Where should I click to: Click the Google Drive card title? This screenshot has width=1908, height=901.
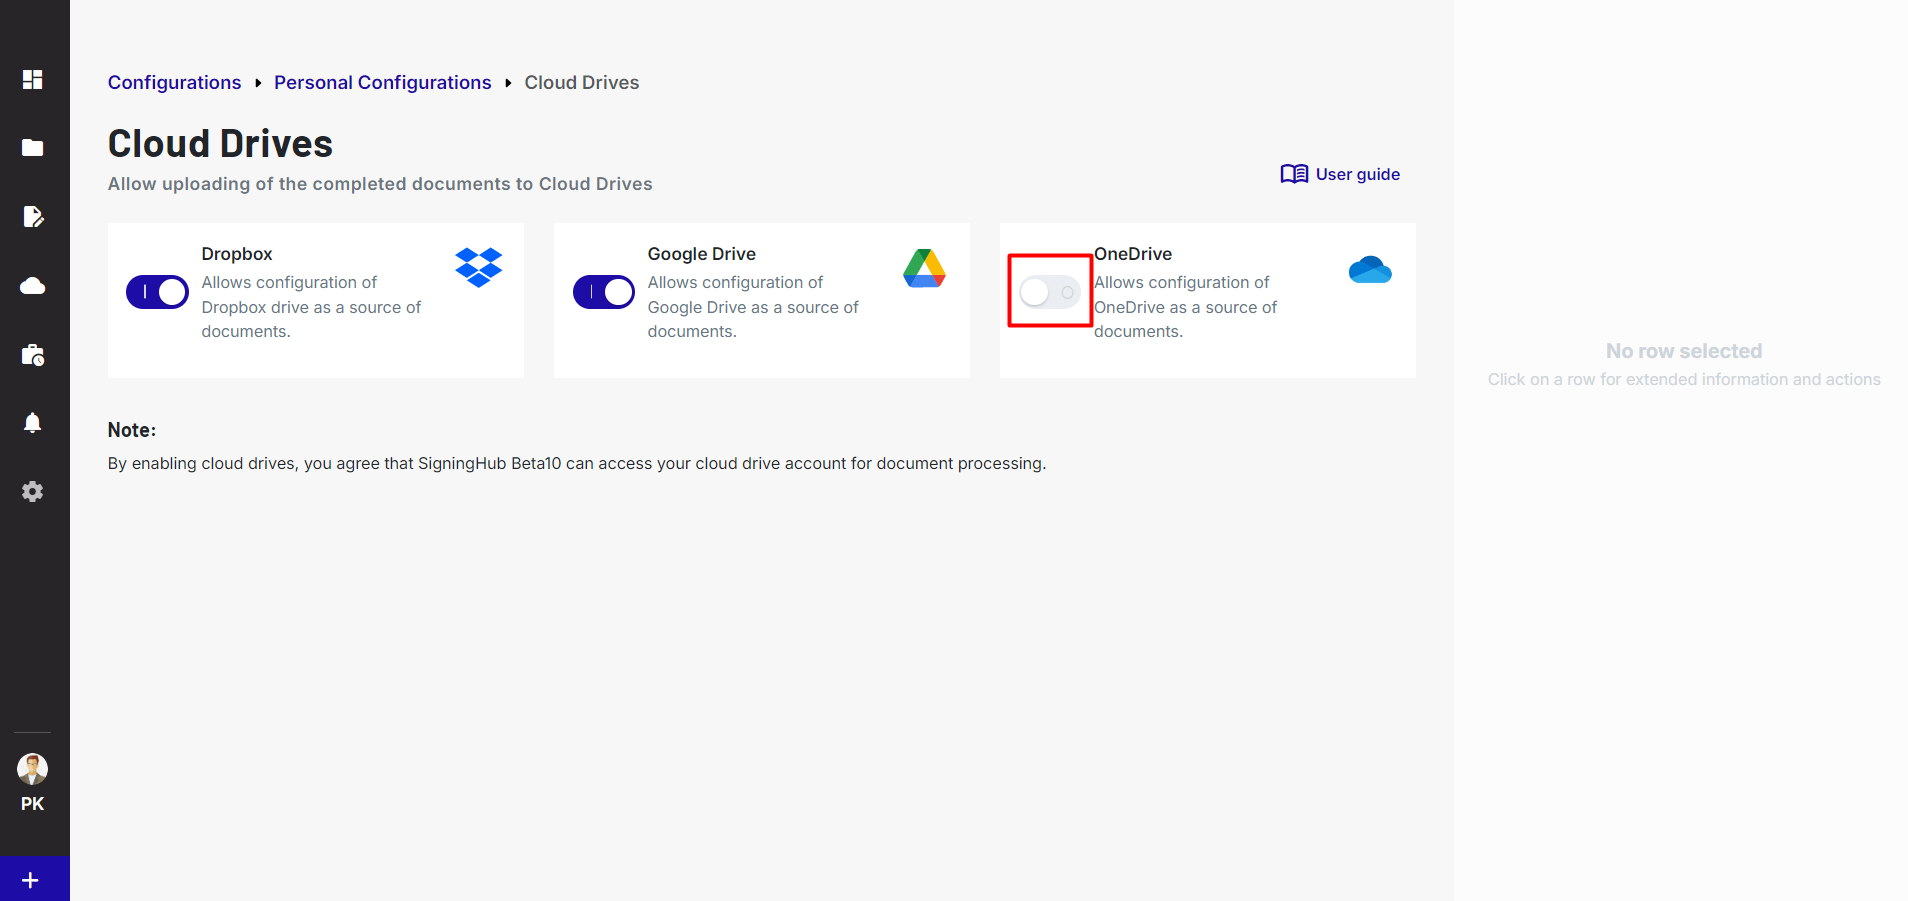tap(702, 254)
